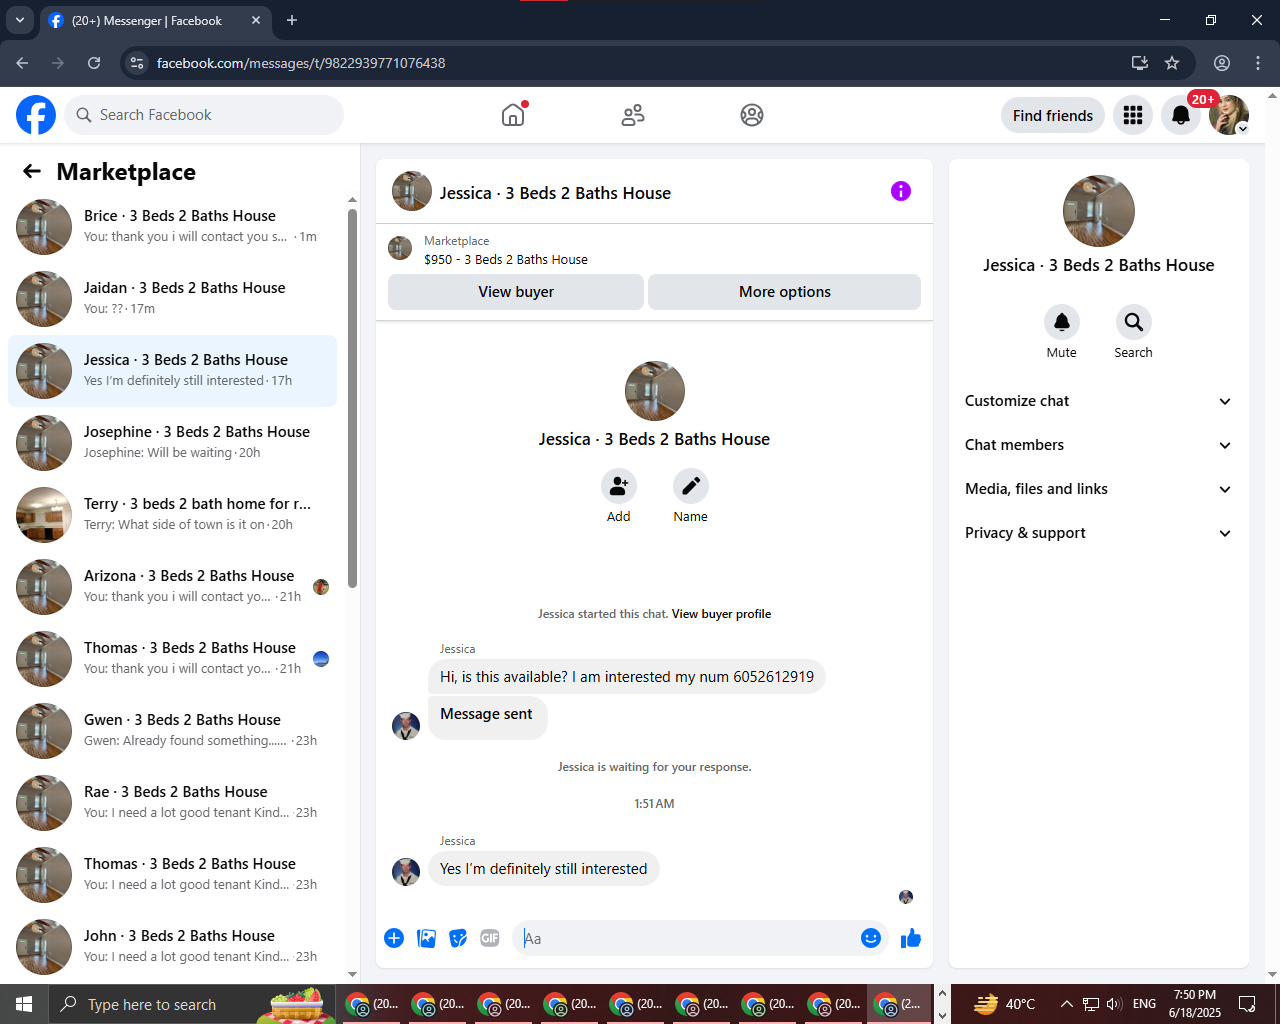Open the account profile picture menu
Image resolution: width=1280 pixels, height=1024 pixels.
tap(1229, 115)
